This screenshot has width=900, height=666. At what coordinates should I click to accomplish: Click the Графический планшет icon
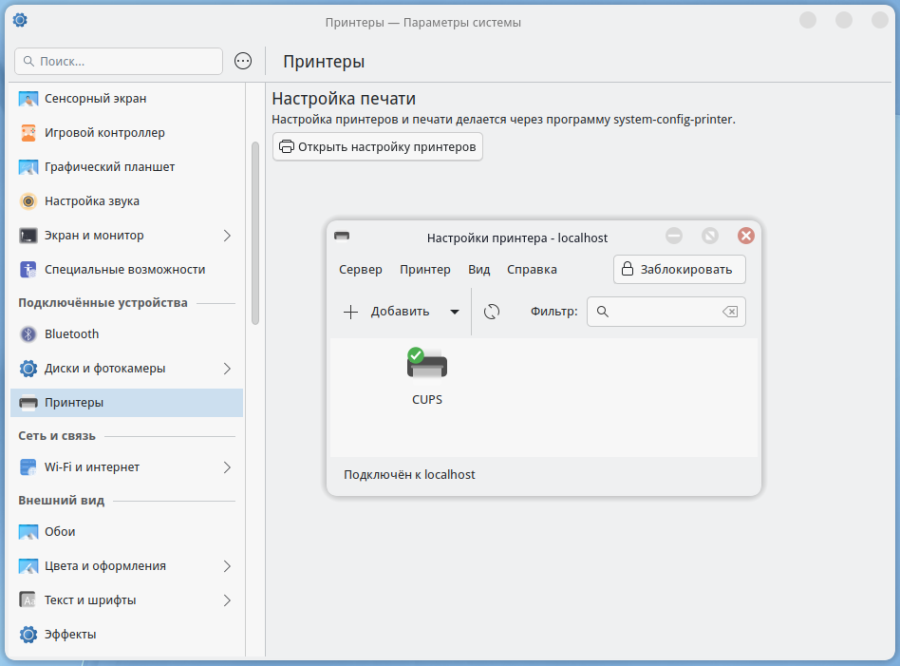28,167
